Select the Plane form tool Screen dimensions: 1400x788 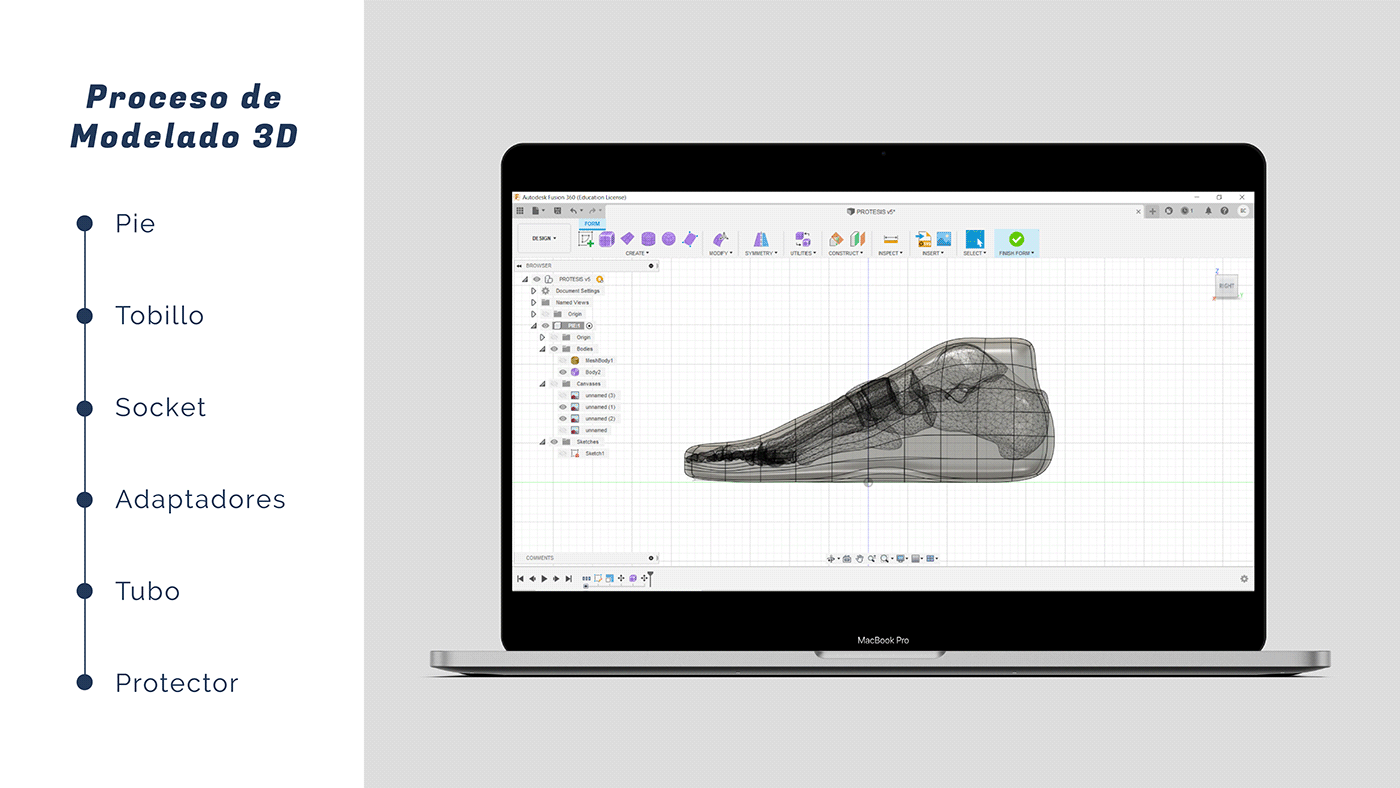coord(627,238)
